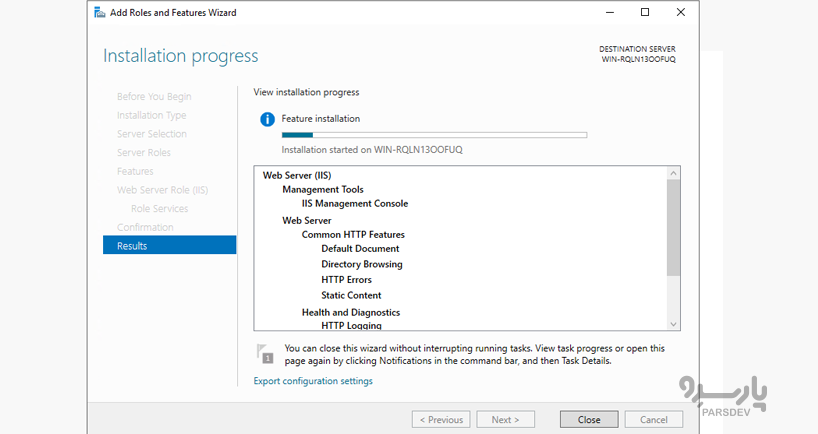Click the HTTP Logging entry

click(x=351, y=326)
